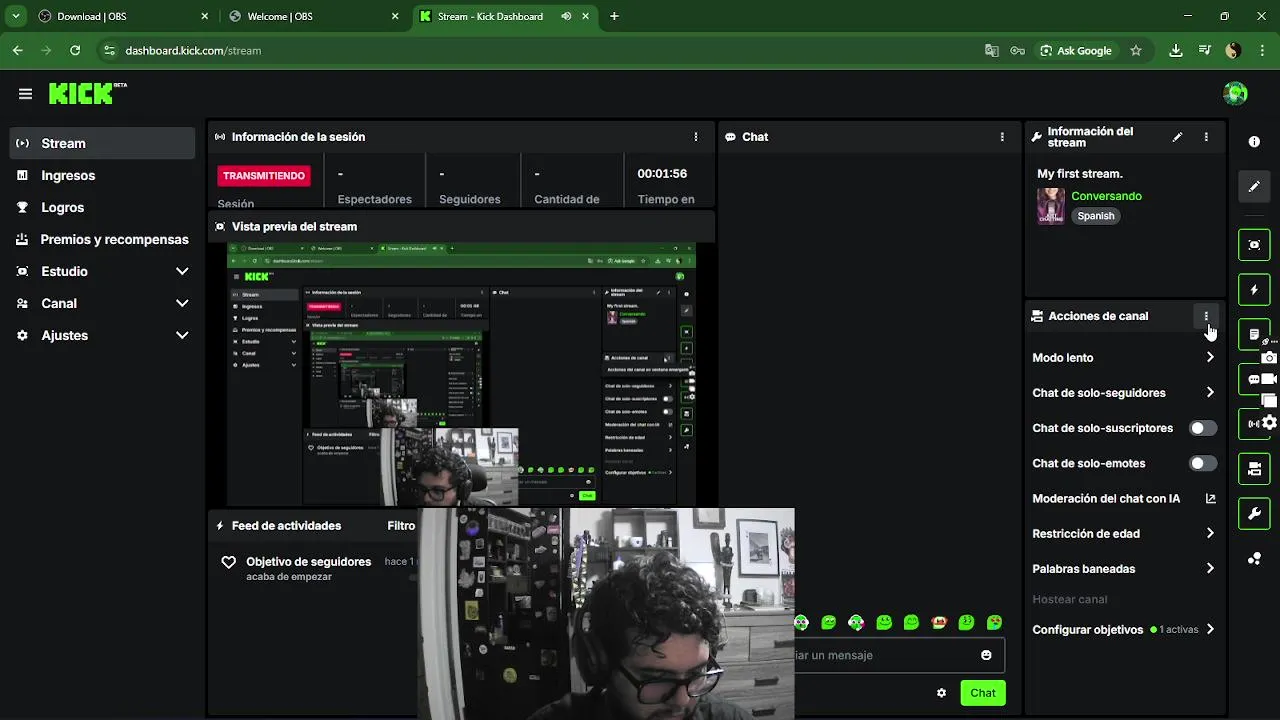Image resolution: width=1280 pixels, height=720 pixels.
Task: Toggle the broadcast signal widget icon
Action: (1254, 424)
